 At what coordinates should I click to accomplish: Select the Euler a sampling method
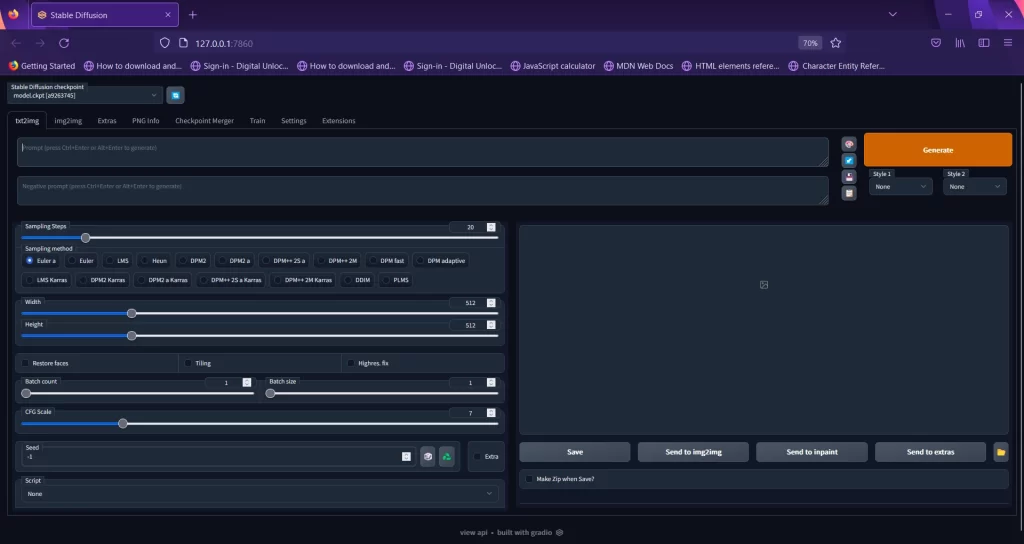[x=40, y=261]
